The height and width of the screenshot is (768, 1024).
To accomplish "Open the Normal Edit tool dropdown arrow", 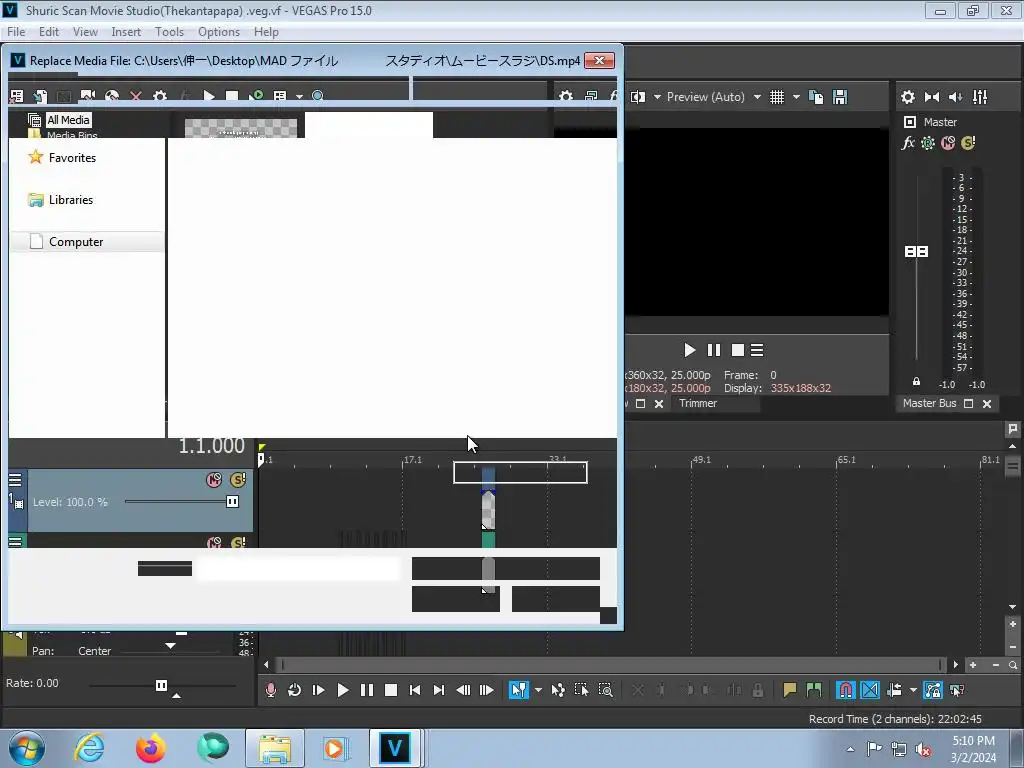I will click(538, 690).
